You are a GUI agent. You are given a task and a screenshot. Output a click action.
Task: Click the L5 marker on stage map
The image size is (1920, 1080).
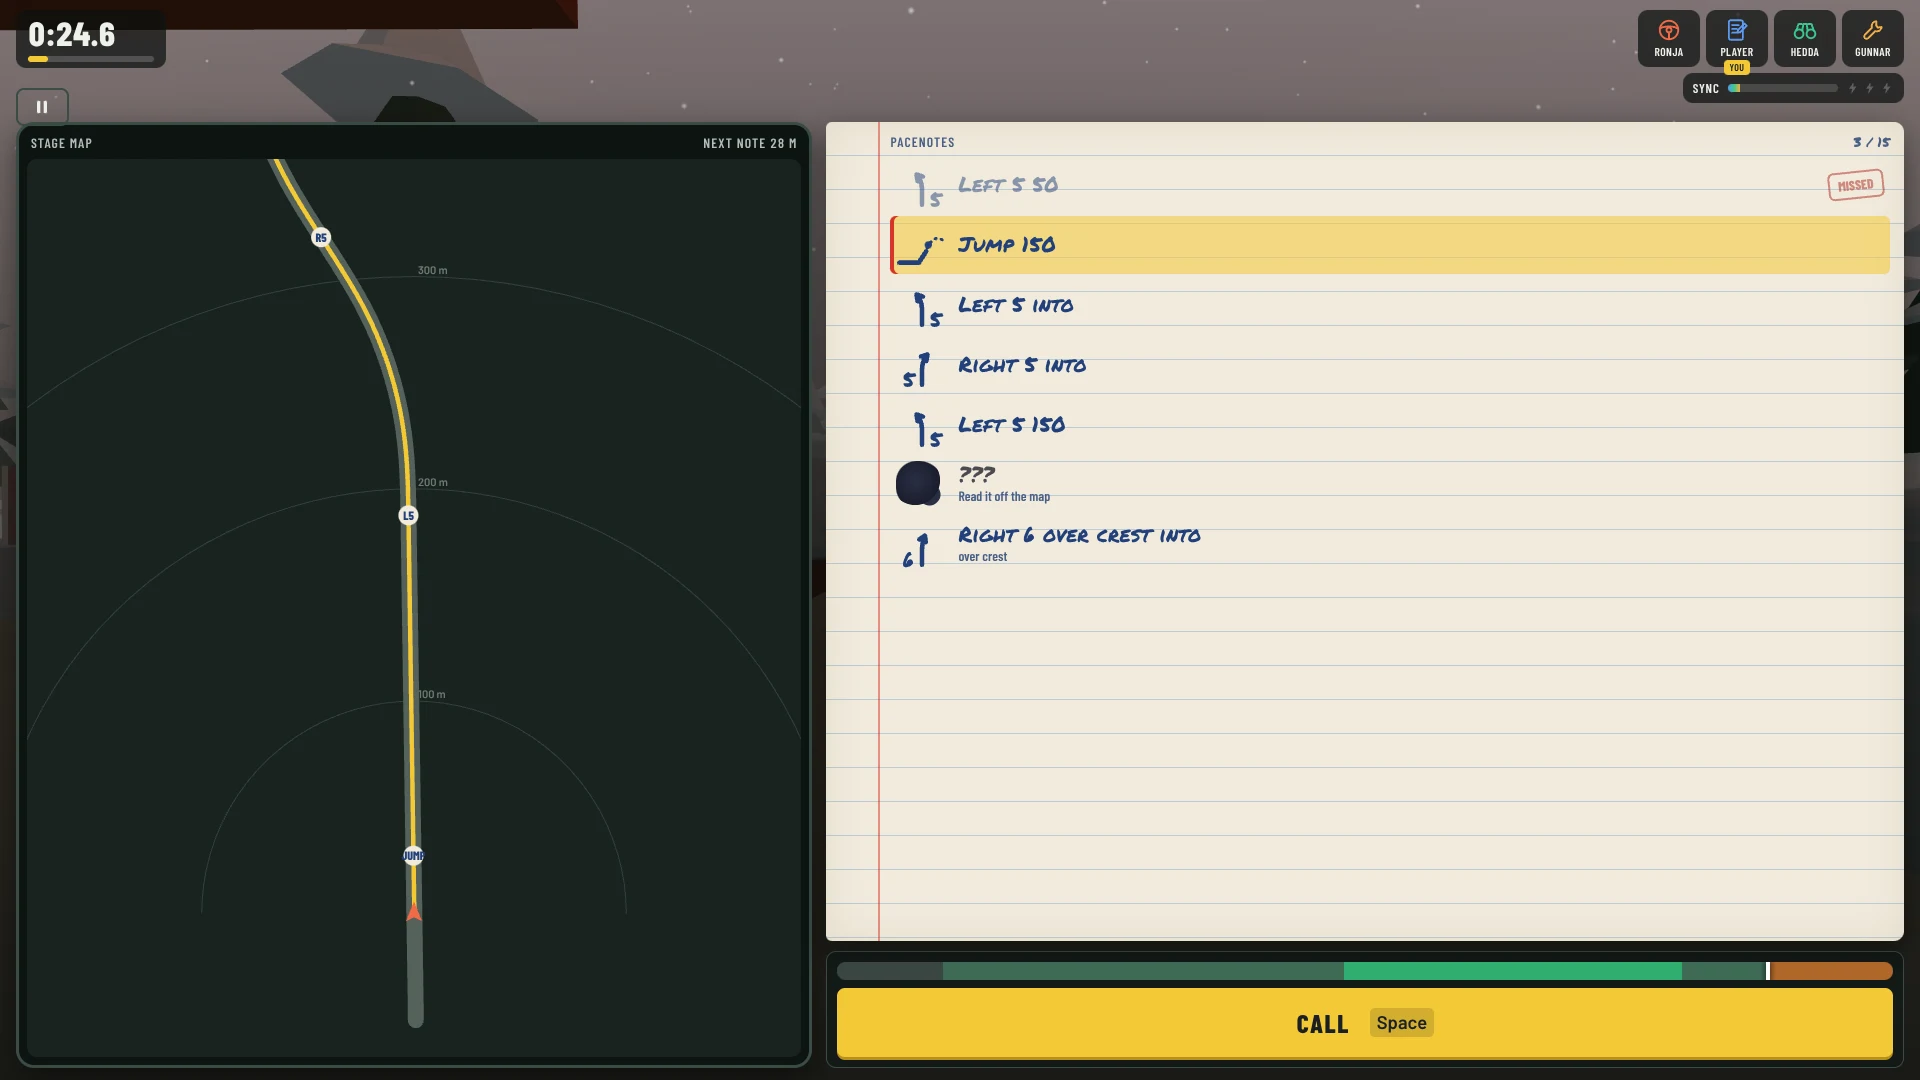[408, 515]
